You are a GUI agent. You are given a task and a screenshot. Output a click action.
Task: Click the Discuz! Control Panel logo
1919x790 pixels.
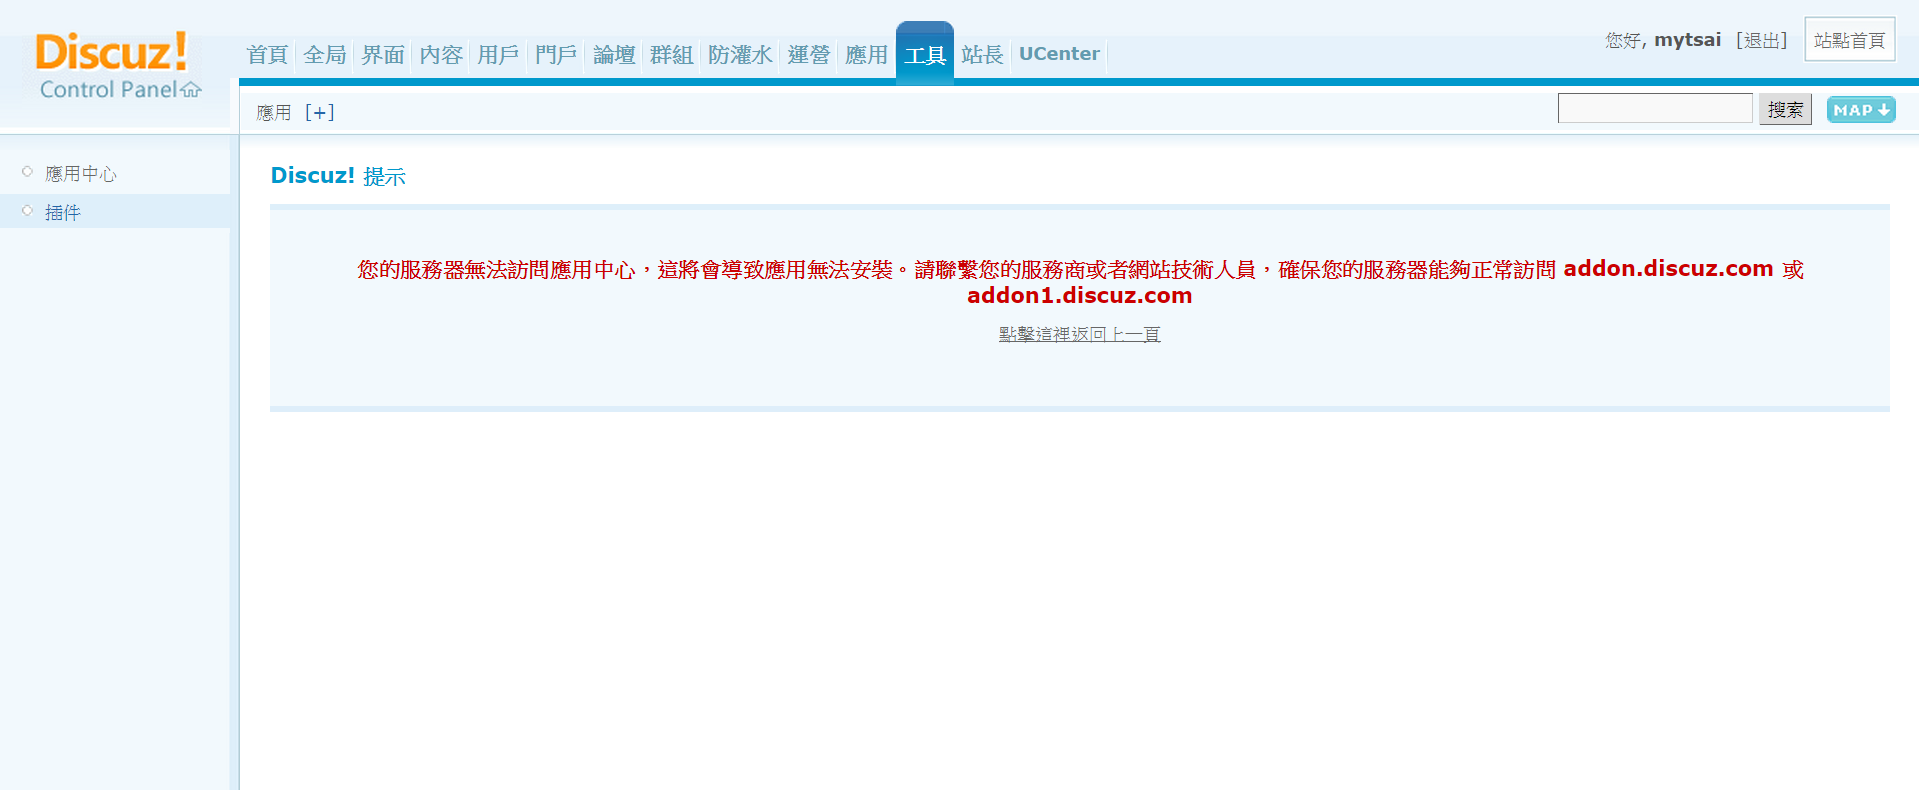(x=118, y=65)
